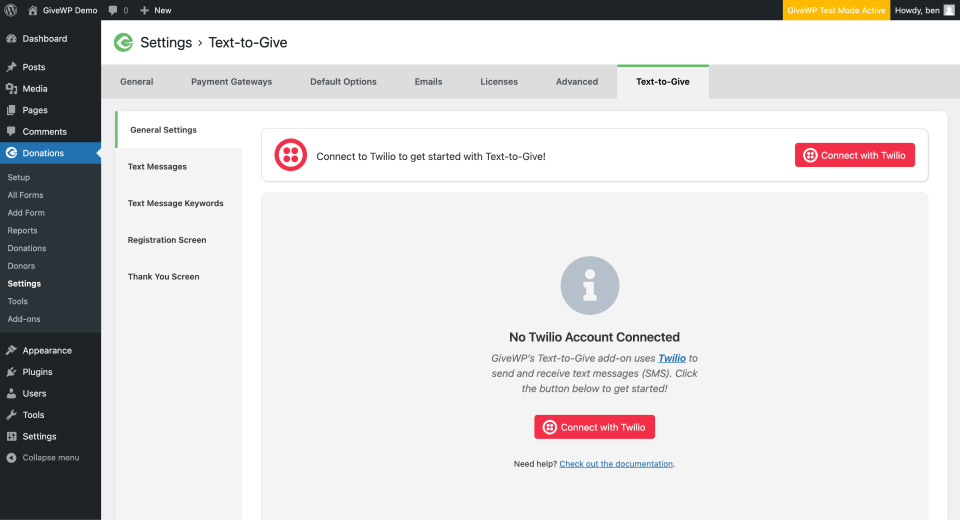Click the Tools wrench icon
Image resolution: width=960 pixels, height=520 pixels.
pos(11,415)
